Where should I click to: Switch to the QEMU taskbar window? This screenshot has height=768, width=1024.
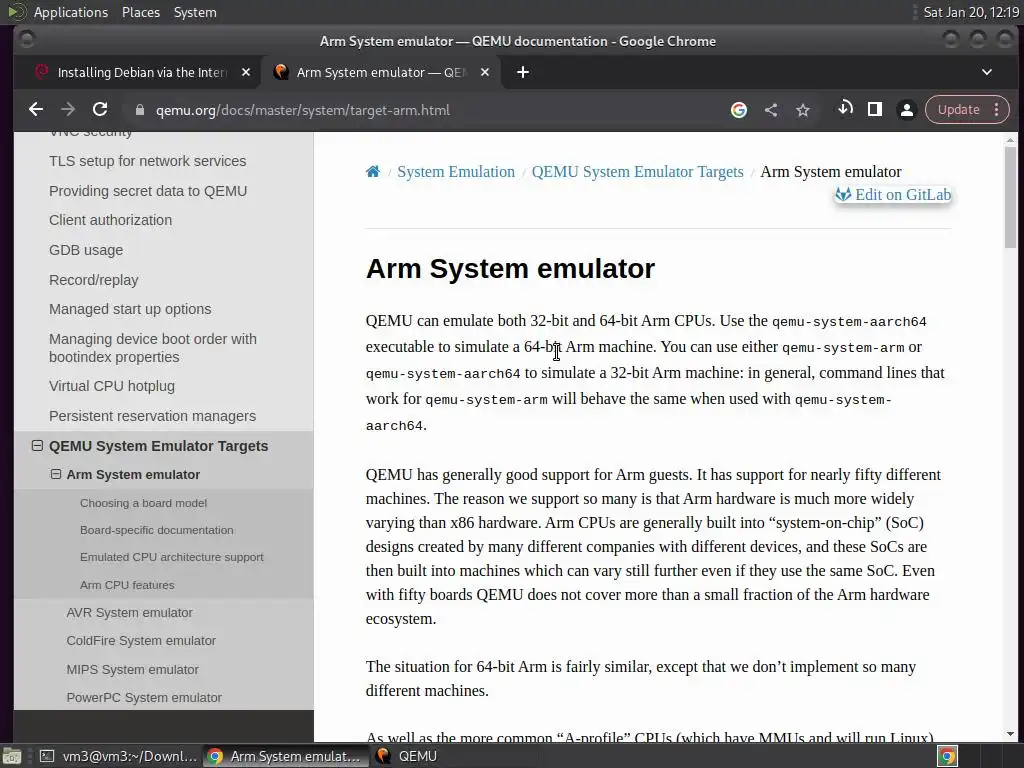coord(407,756)
